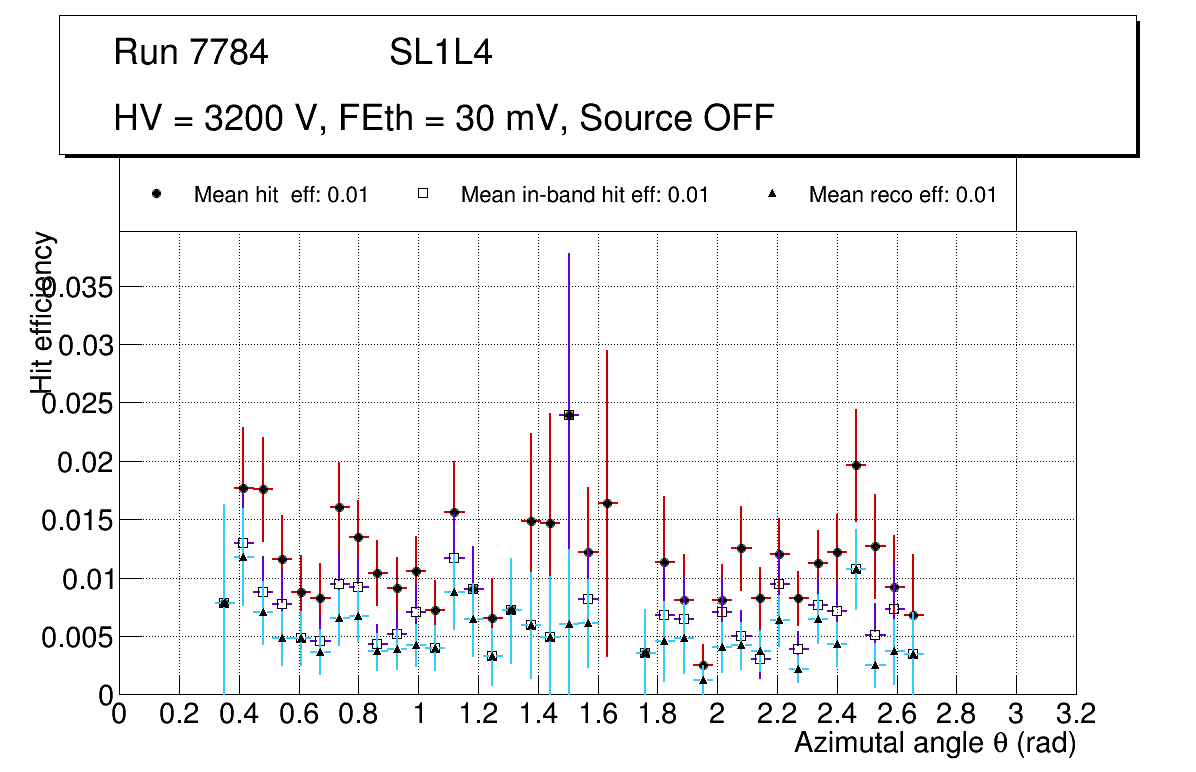Click the 'Mean reco eff: 0.01' legend text
This screenshot has width=1196, height=772.
tap(902, 195)
